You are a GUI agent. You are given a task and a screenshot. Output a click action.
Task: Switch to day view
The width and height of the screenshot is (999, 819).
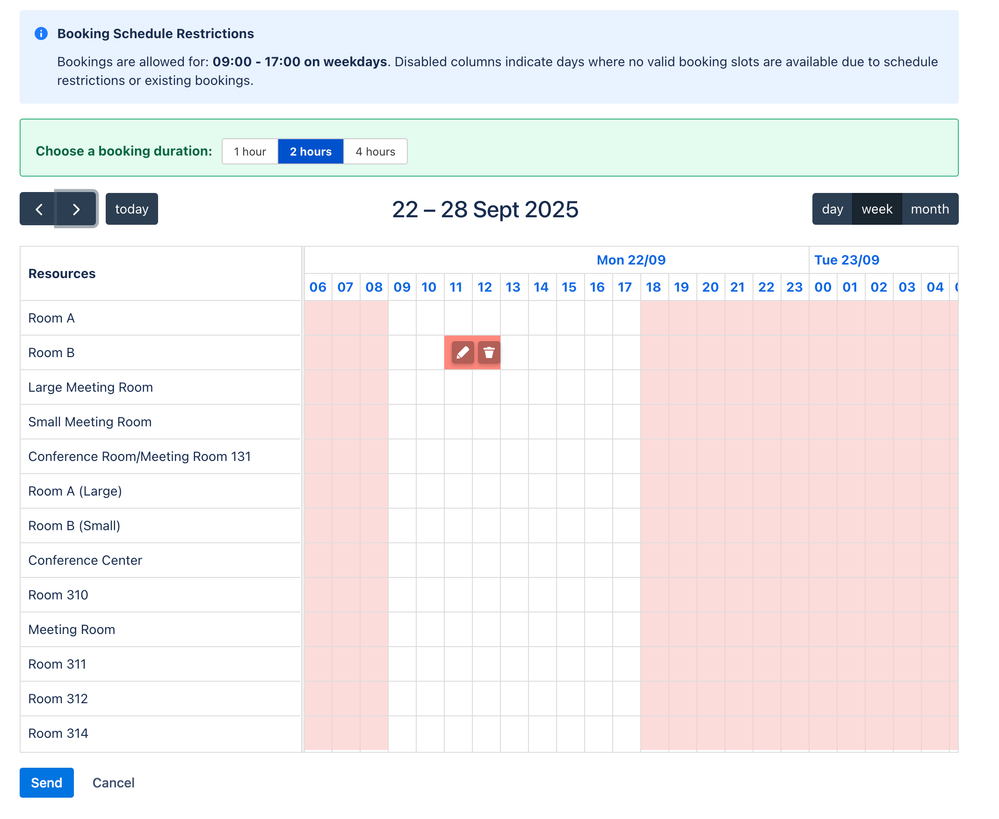tap(832, 209)
